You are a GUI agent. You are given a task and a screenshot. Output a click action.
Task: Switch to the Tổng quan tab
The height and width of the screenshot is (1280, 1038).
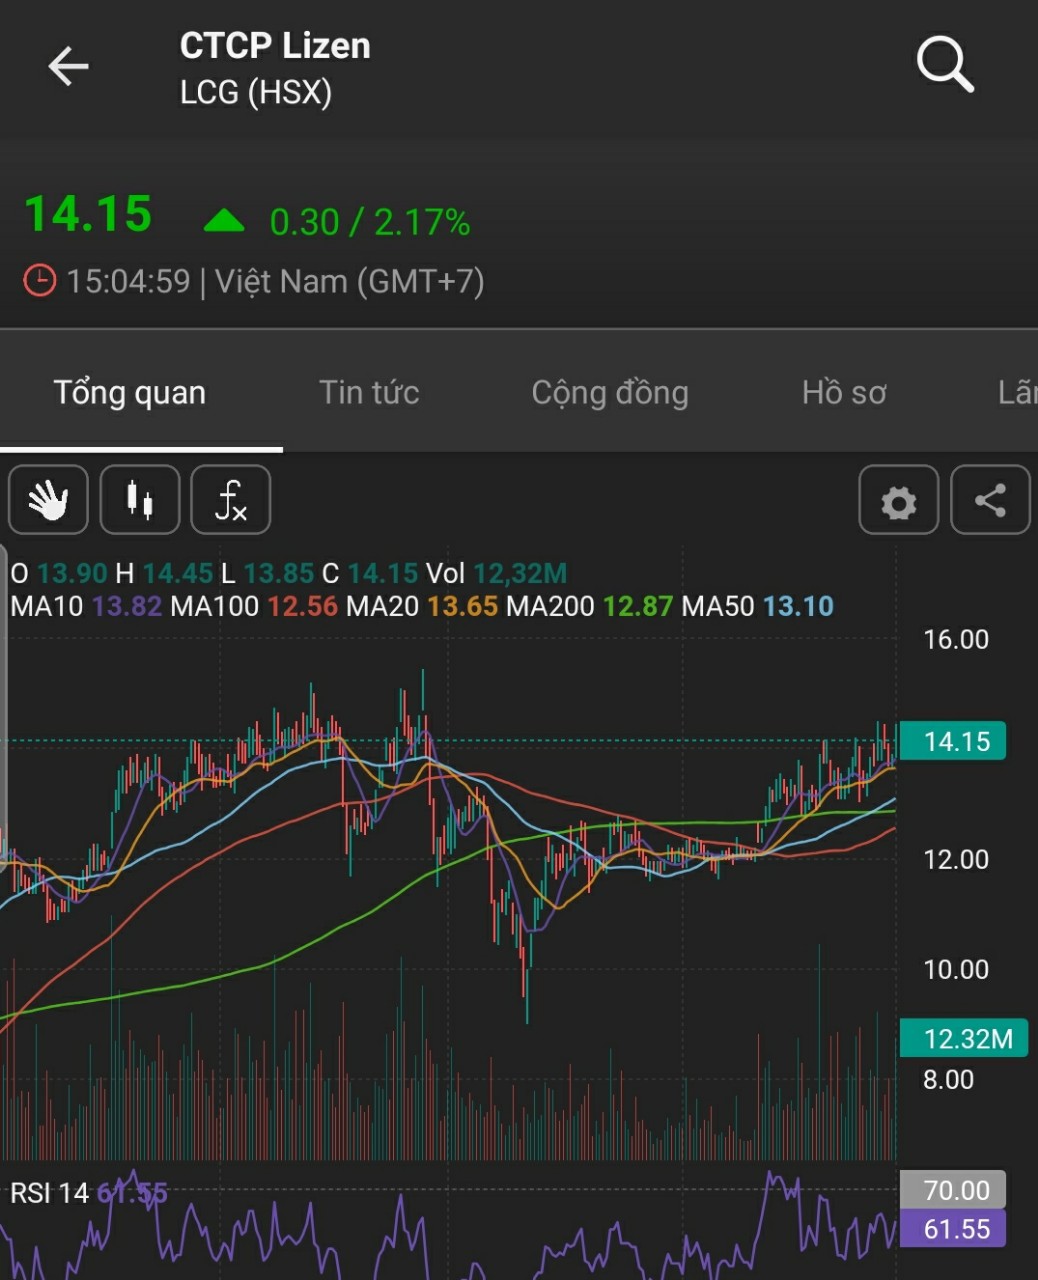[130, 393]
